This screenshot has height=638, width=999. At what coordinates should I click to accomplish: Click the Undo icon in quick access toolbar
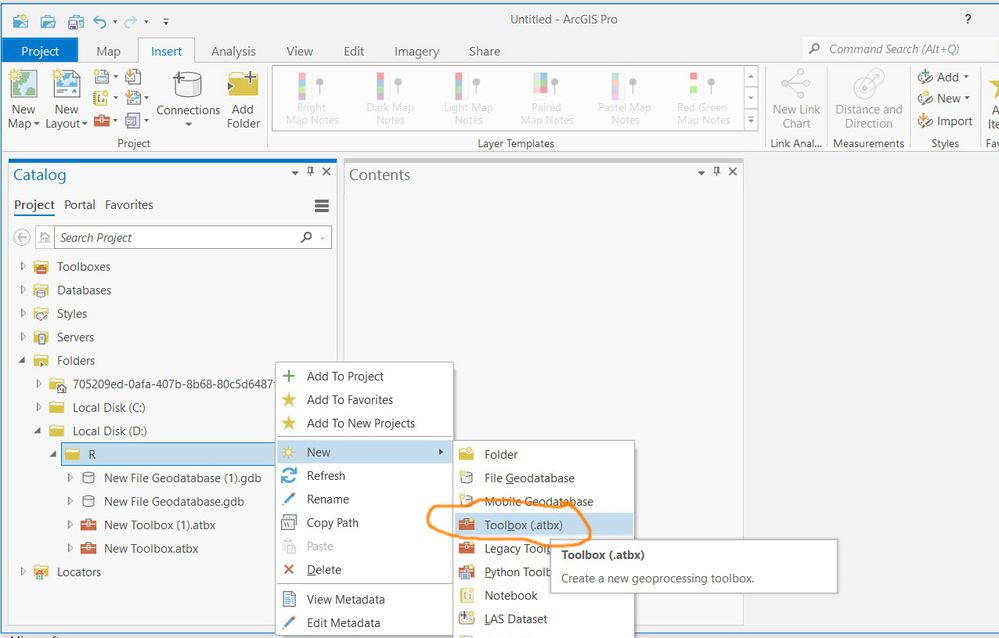coord(100,22)
